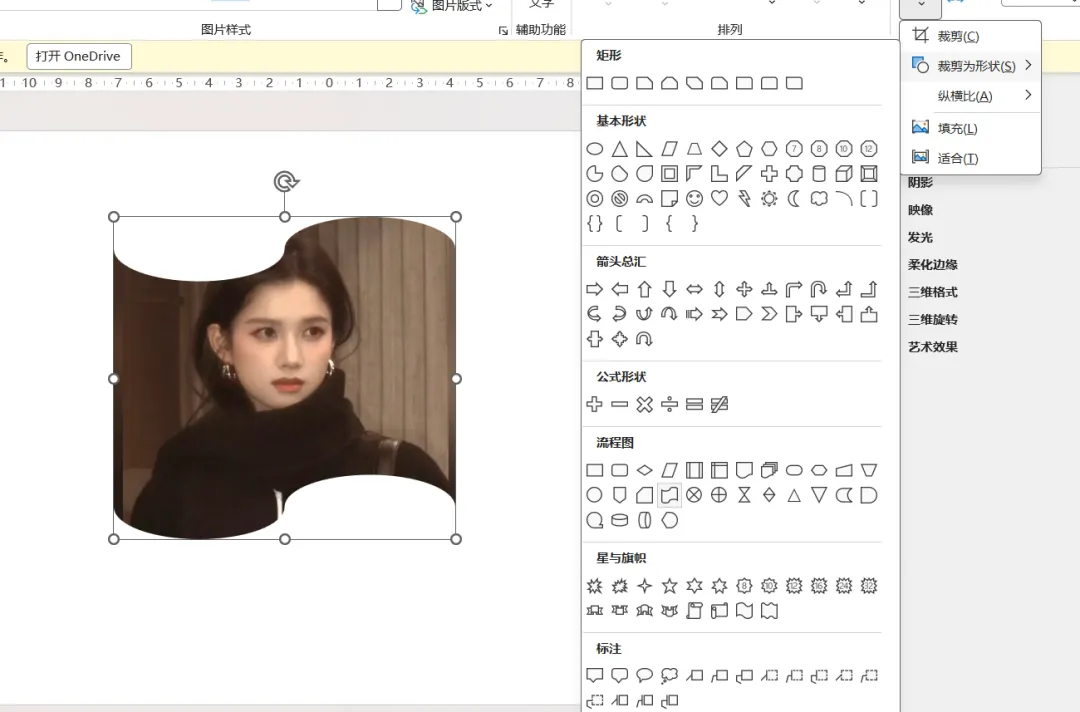Screen dimensions: 1080x712
Task: Pick the Moon basic shape
Action: pyautogui.click(x=794, y=199)
